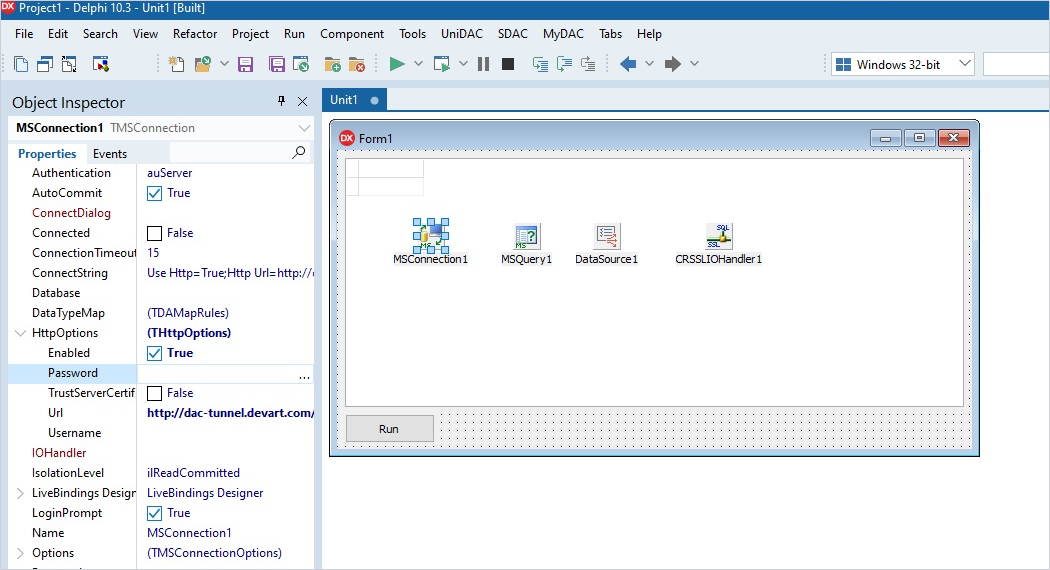Toggle the HttpOptions Enabled checkbox
Image resolution: width=1050 pixels, height=570 pixels.
point(155,354)
